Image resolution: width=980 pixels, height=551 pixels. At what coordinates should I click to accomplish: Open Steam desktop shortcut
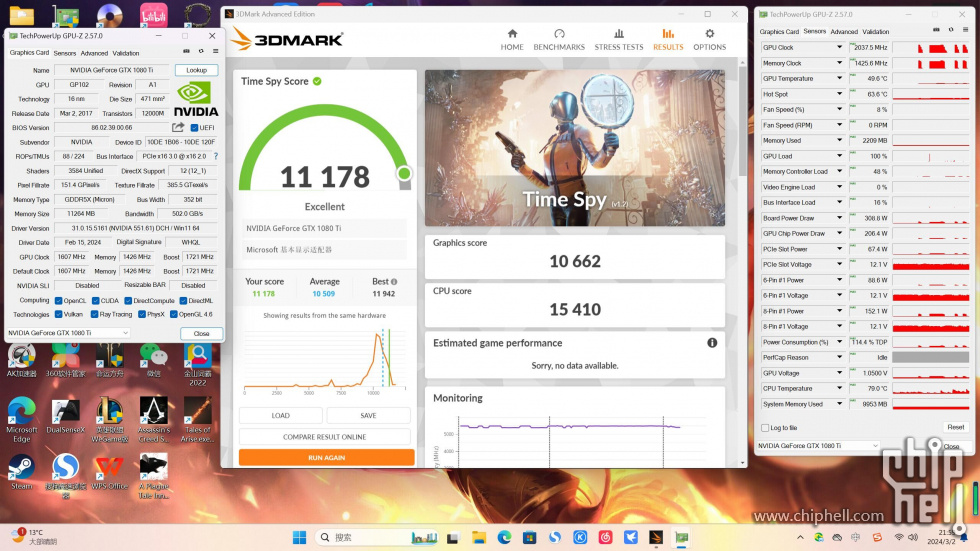(x=22, y=472)
